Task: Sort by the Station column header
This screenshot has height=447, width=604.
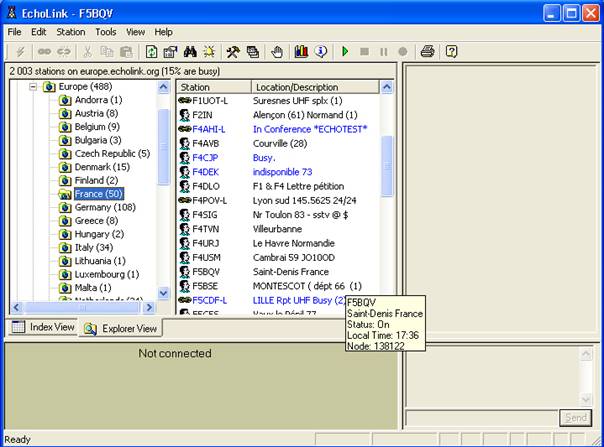Action: pos(214,87)
